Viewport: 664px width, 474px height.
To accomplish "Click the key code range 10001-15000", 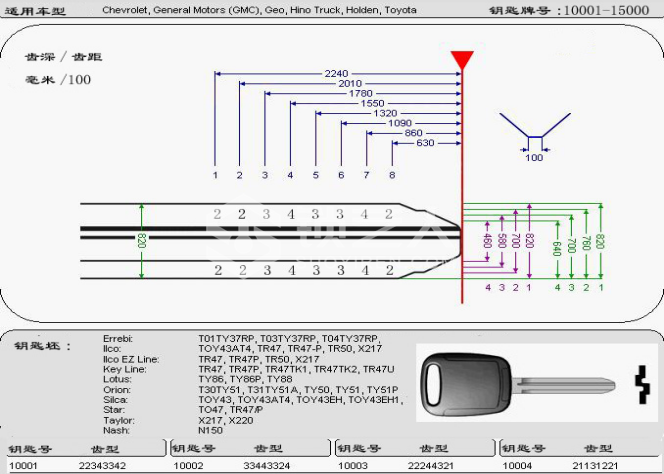I will click(607, 10).
